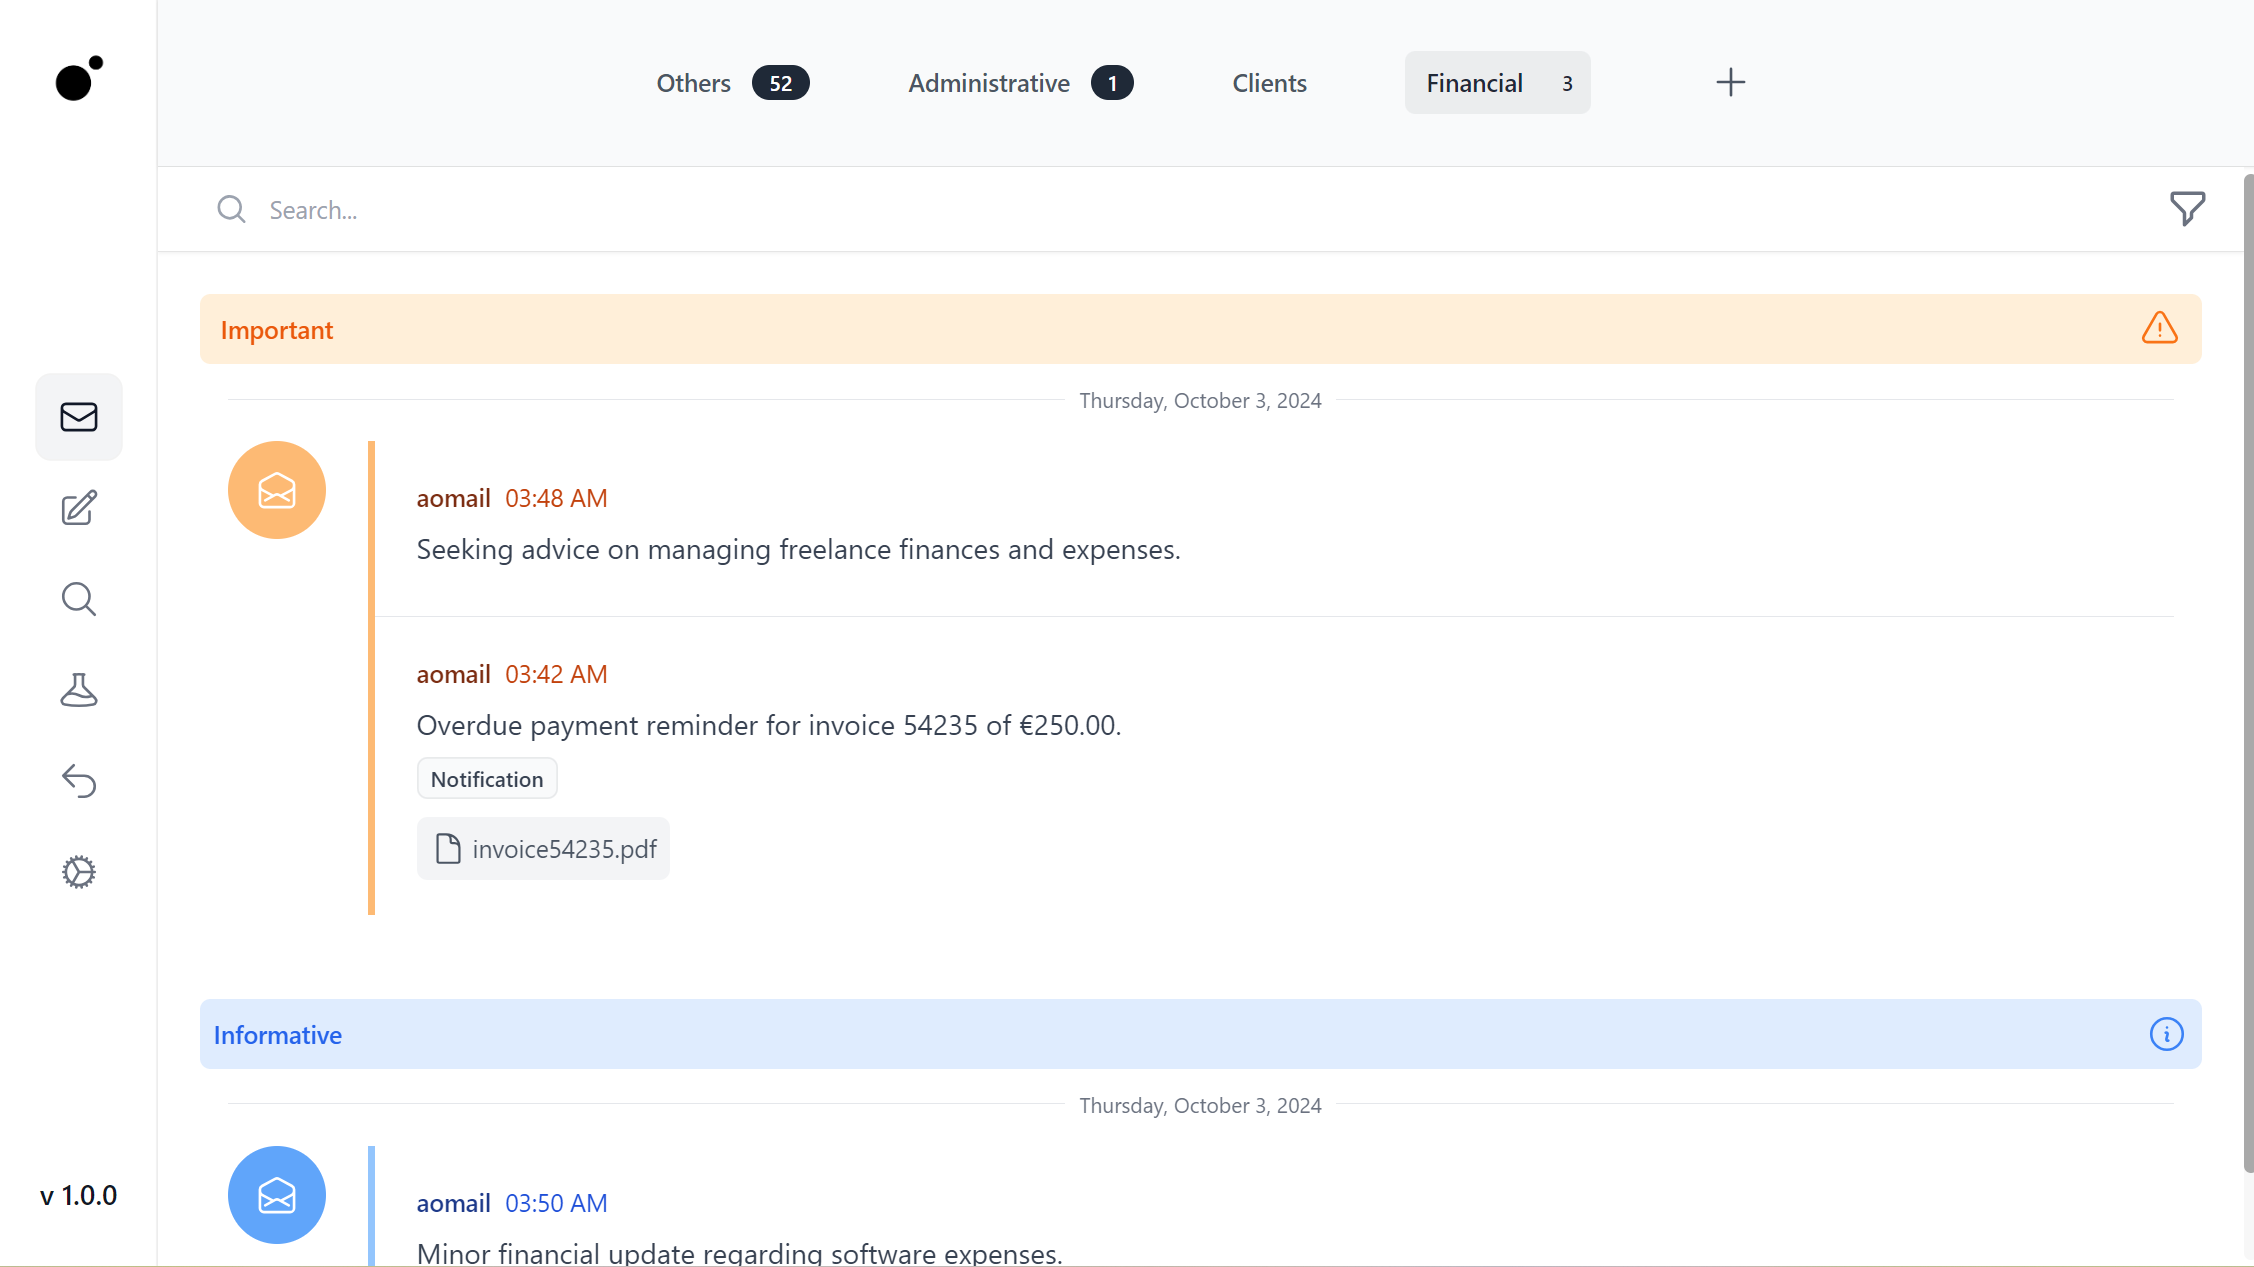Click the lab/experiments icon in sidebar

coord(79,689)
